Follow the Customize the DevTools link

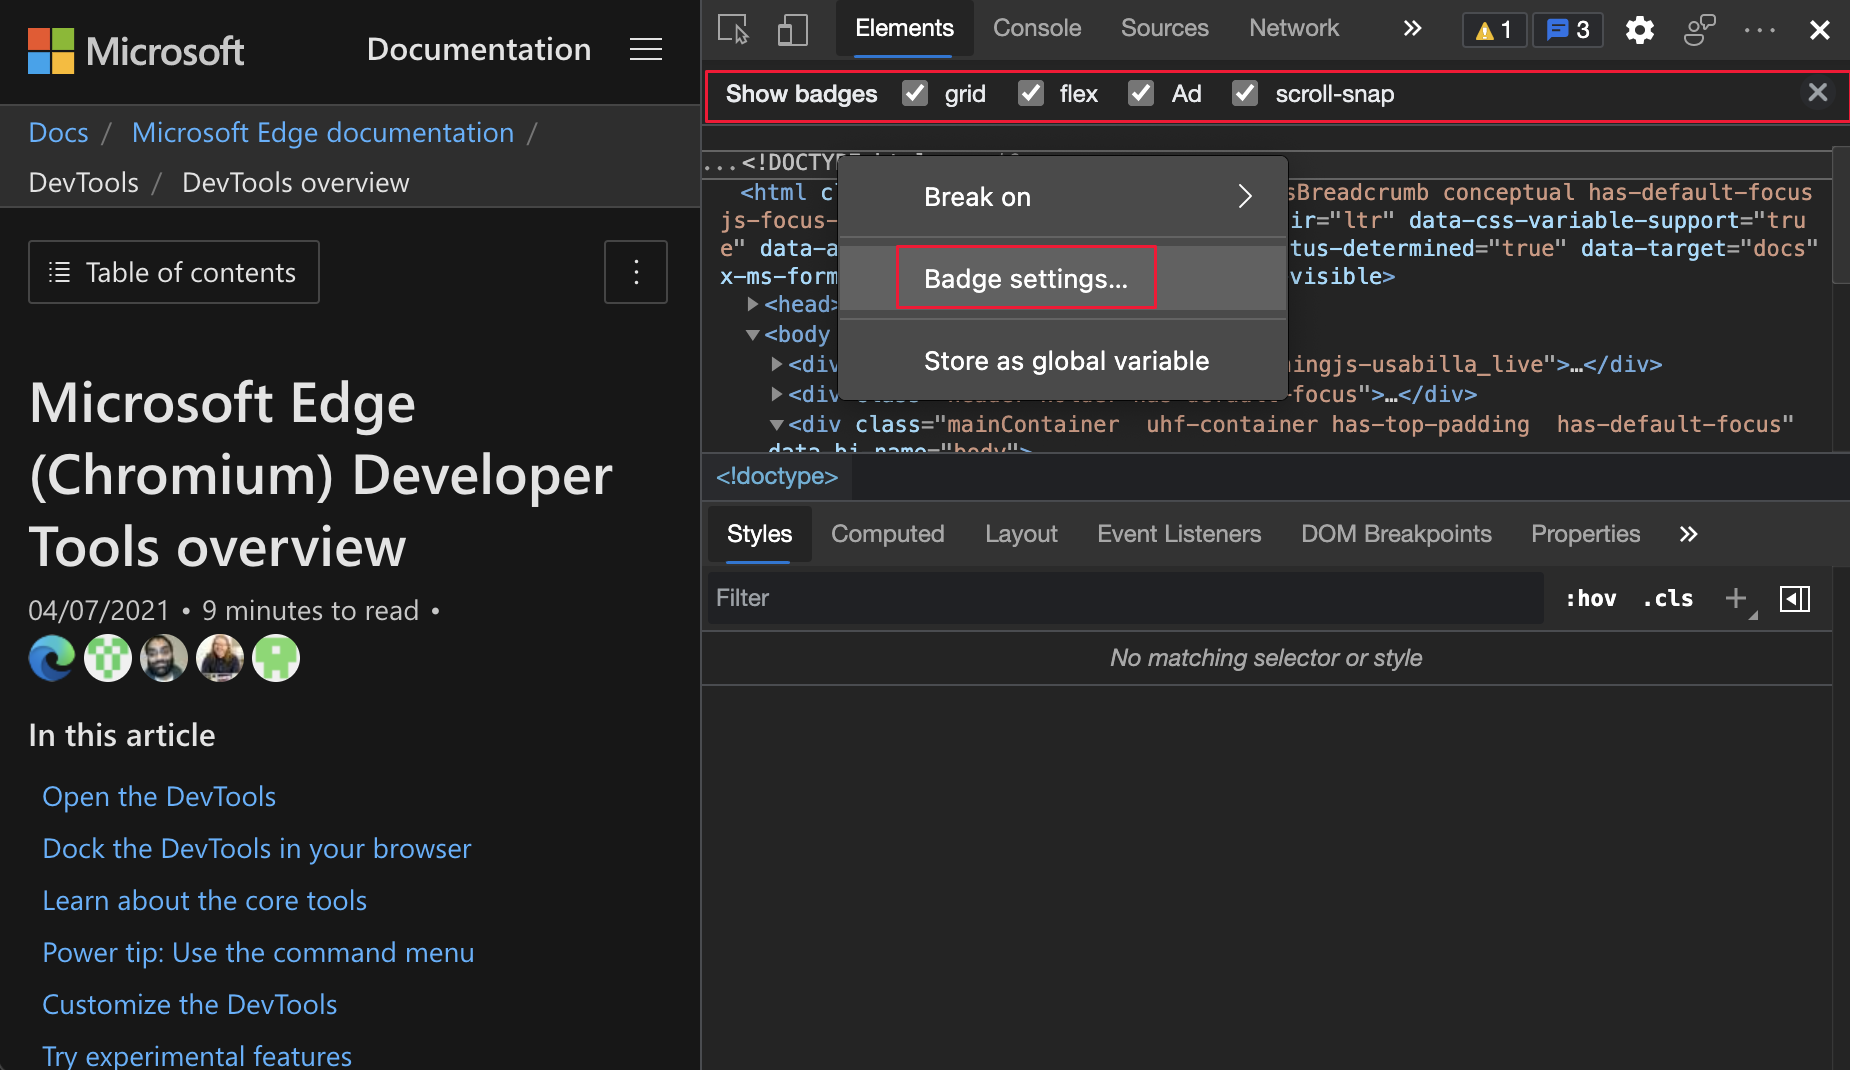189,1003
